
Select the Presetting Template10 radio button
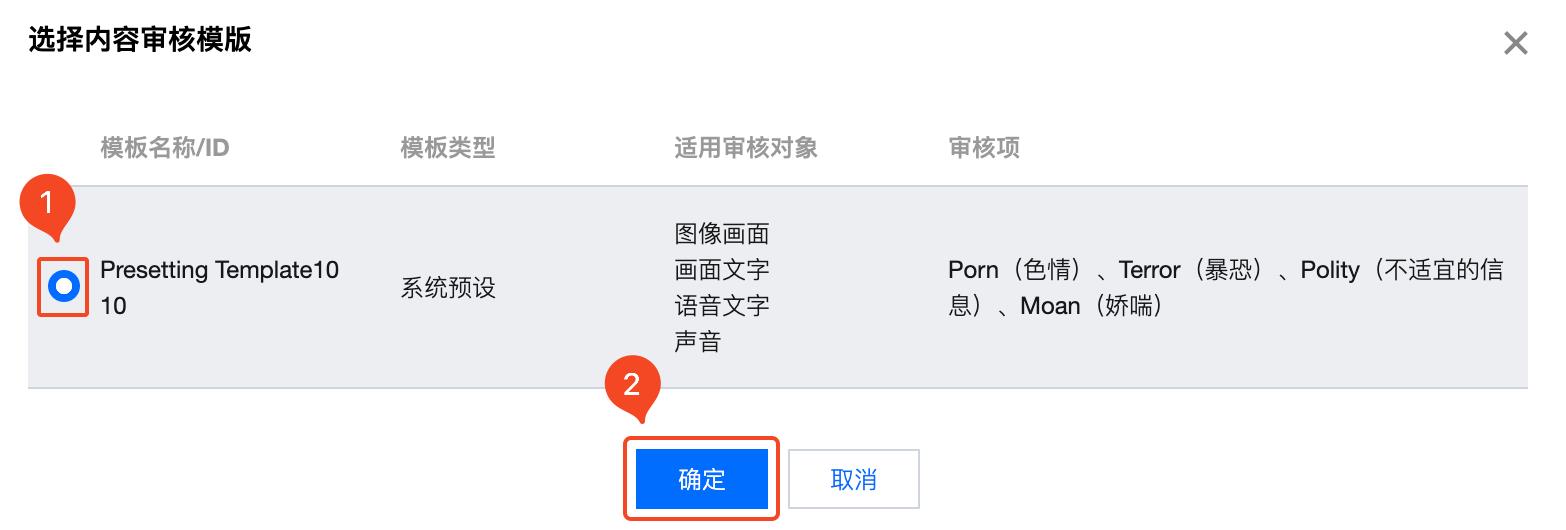(x=64, y=288)
